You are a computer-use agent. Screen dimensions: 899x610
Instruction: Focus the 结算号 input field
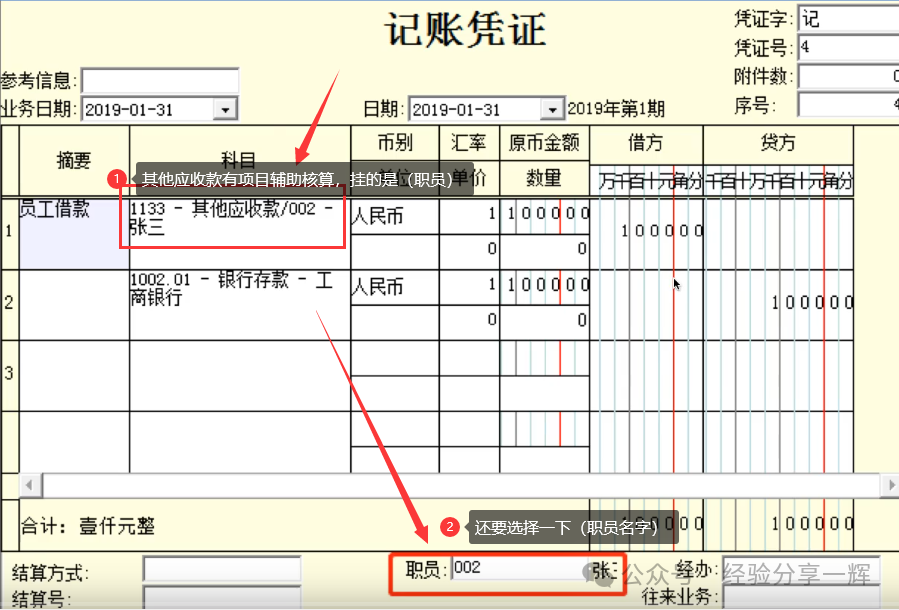tap(221, 598)
